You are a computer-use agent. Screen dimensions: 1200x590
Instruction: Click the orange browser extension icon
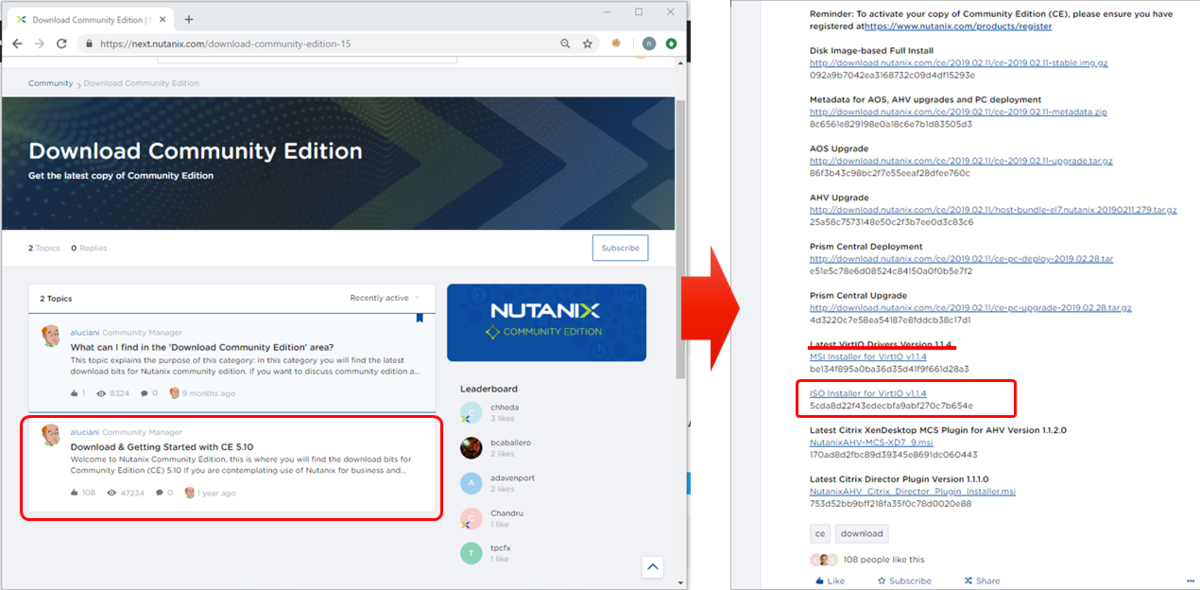point(617,44)
